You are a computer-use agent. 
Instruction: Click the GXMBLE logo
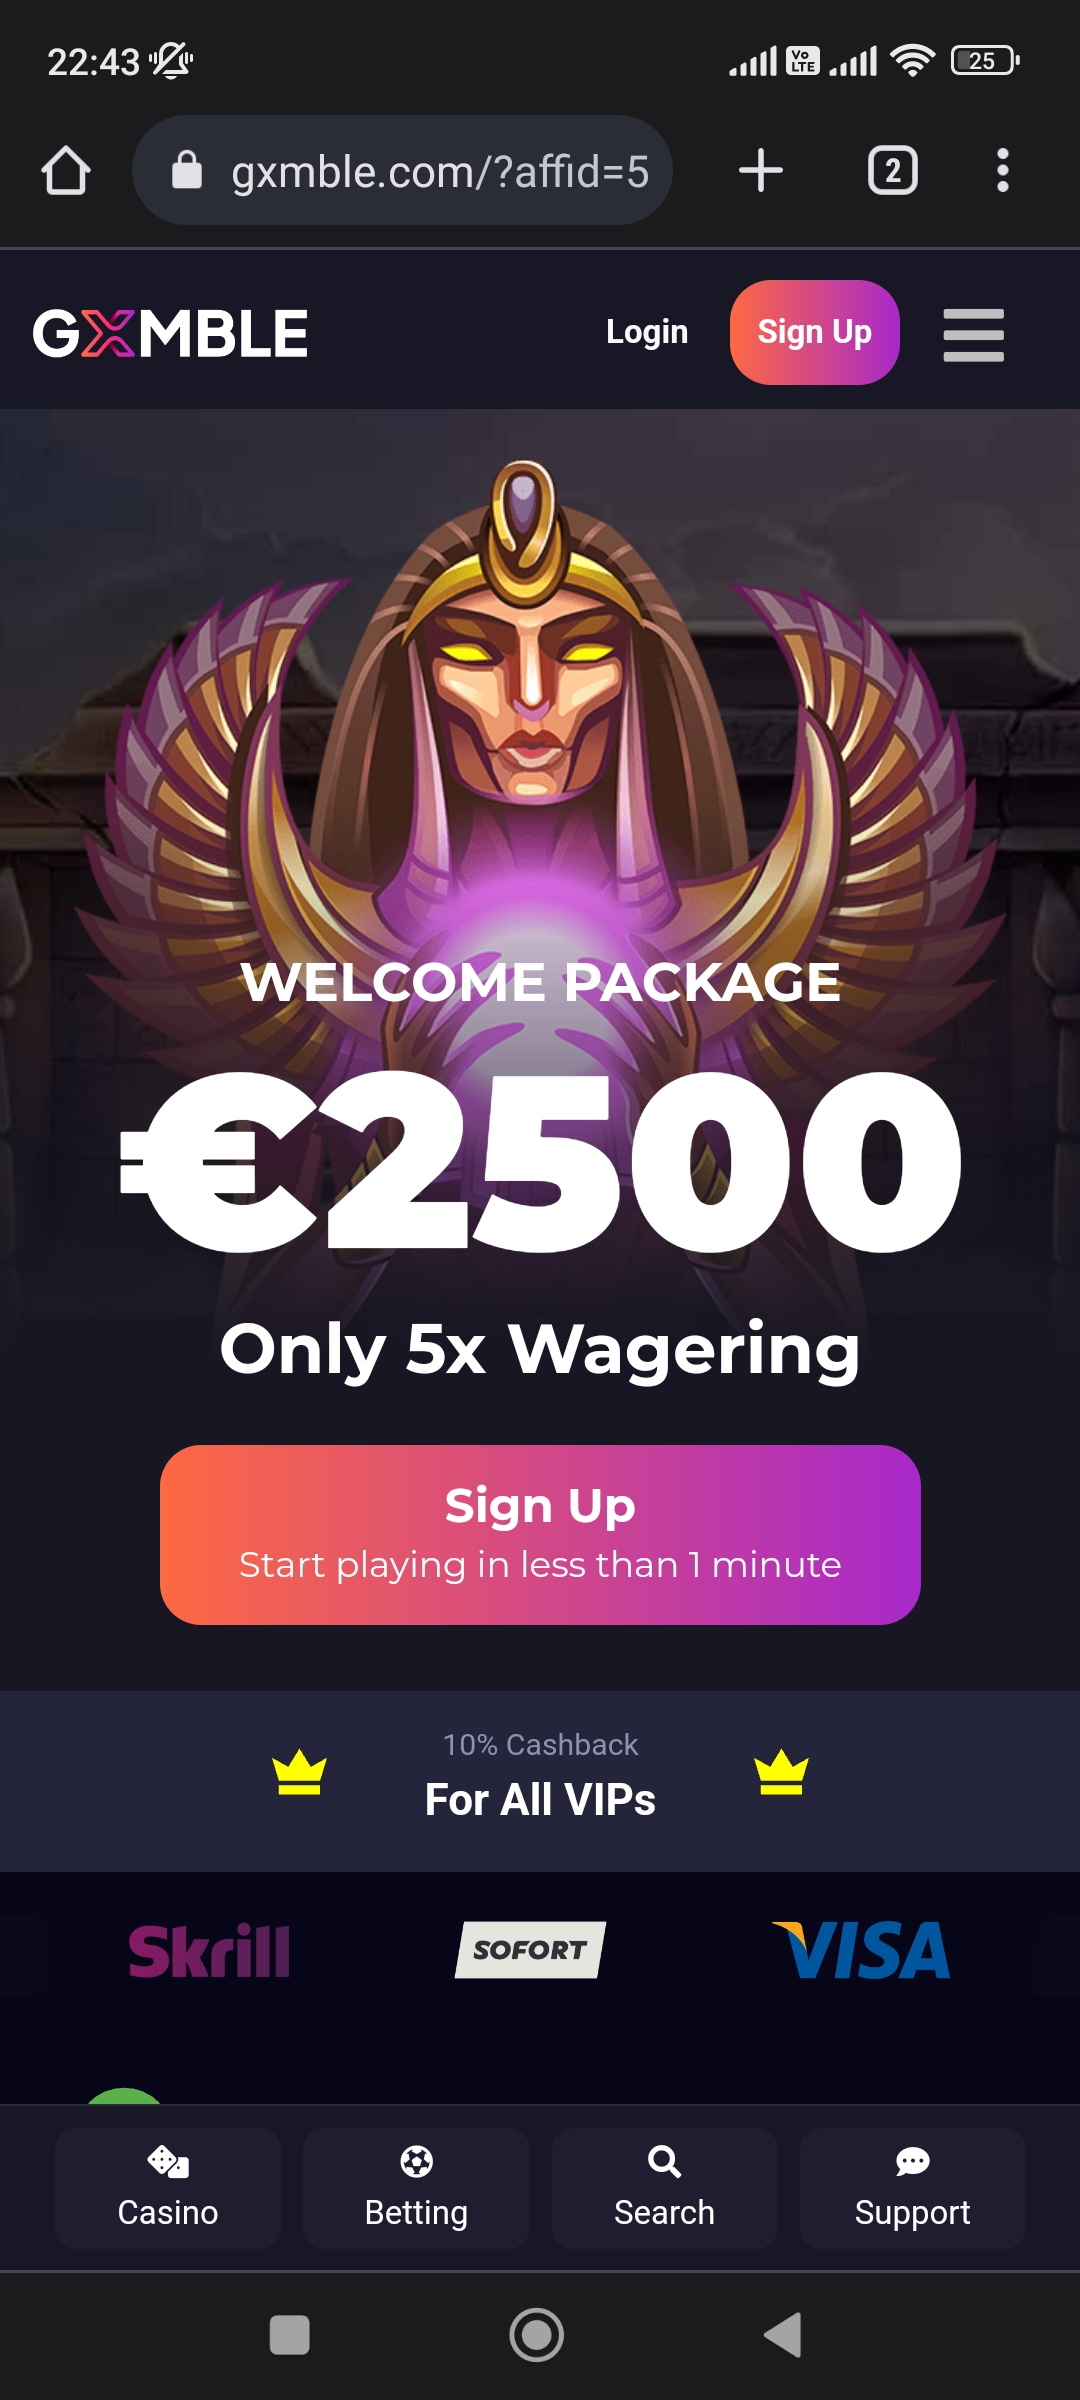click(170, 333)
